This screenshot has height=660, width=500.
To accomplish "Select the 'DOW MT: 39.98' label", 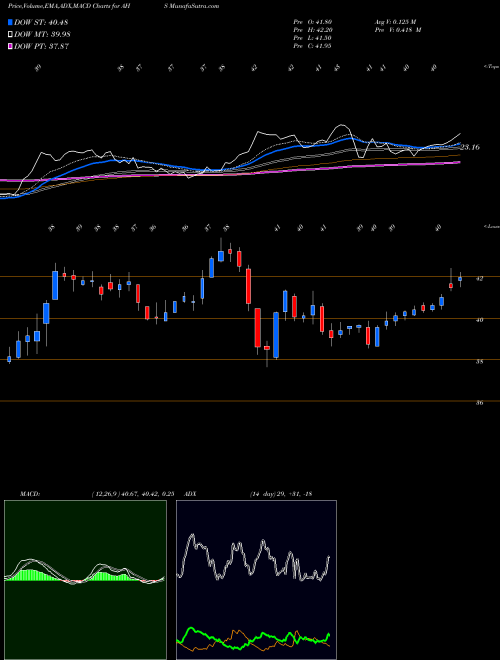I will pyautogui.click(x=42, y=34).
